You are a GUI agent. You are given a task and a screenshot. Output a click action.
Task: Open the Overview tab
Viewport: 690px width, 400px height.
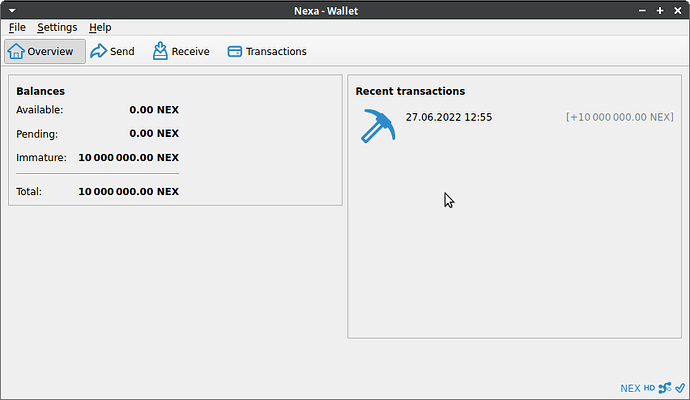pos(45,51)
